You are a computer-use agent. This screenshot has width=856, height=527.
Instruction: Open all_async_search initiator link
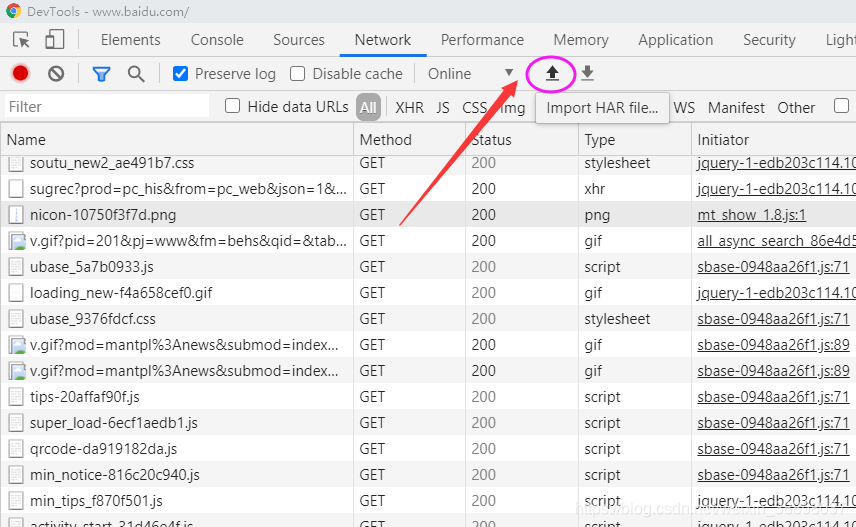[x=776, y=241]
